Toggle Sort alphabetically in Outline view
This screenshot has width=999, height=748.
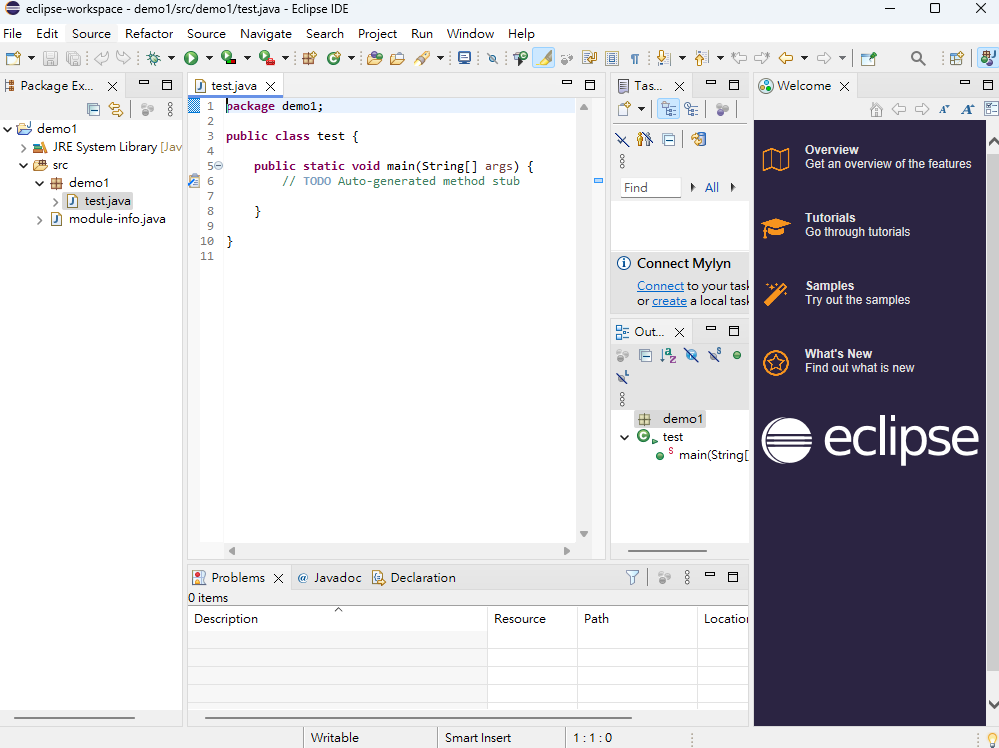point(668,355)
